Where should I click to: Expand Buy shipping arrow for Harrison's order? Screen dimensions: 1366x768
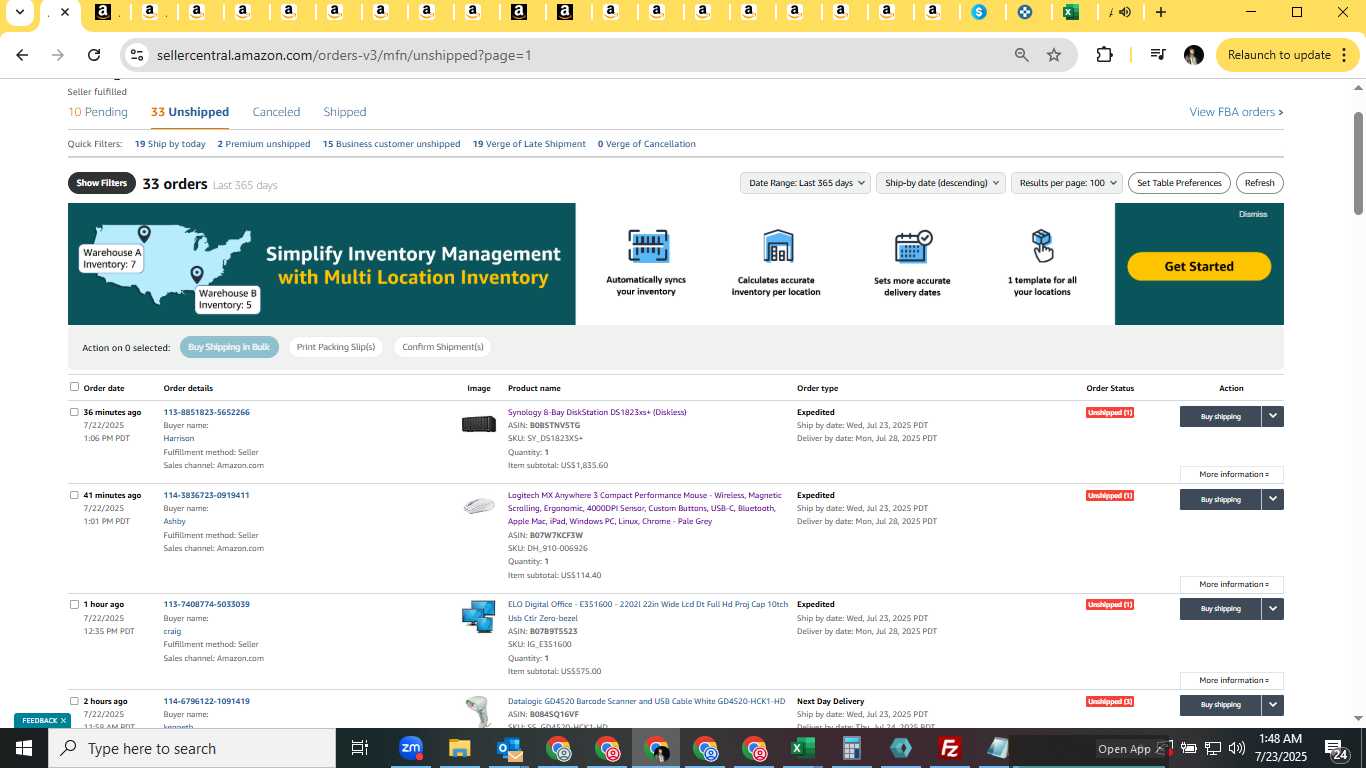pos(1272,416)
